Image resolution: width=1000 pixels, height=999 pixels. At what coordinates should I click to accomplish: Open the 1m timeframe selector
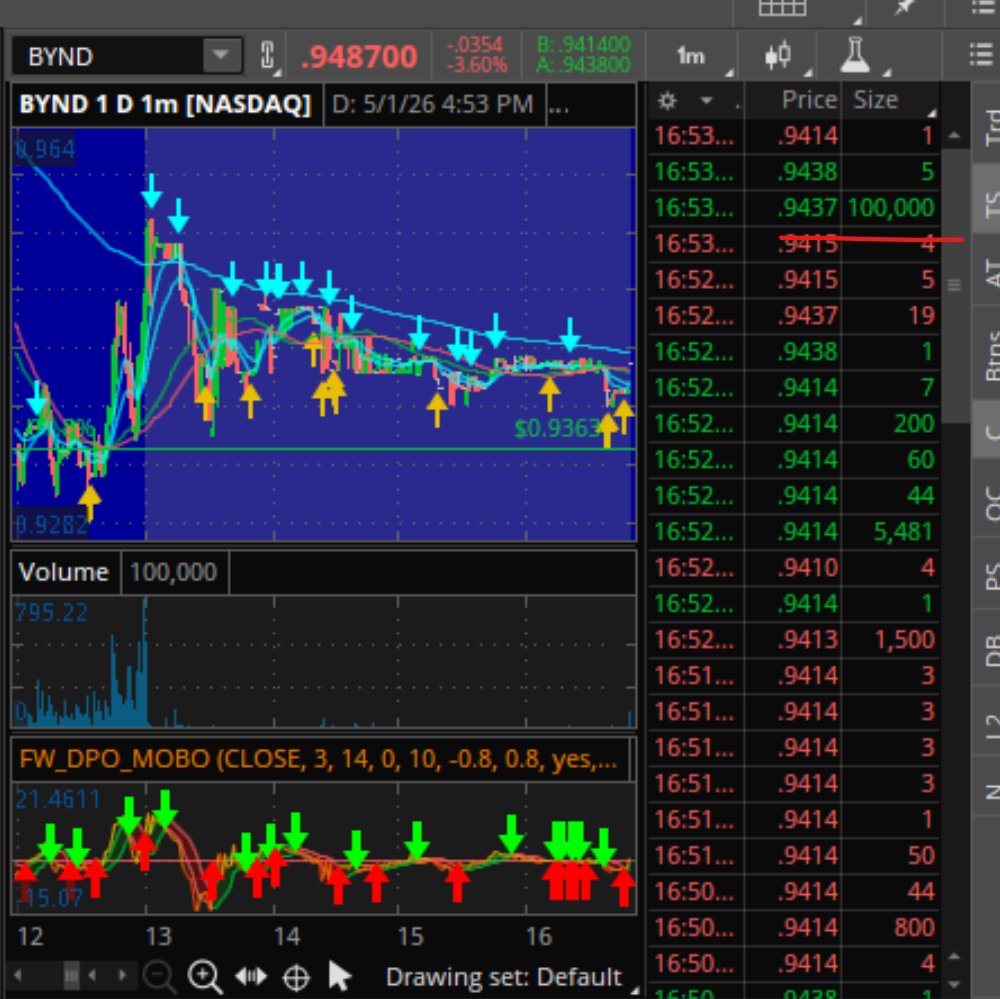pos(691,56)
